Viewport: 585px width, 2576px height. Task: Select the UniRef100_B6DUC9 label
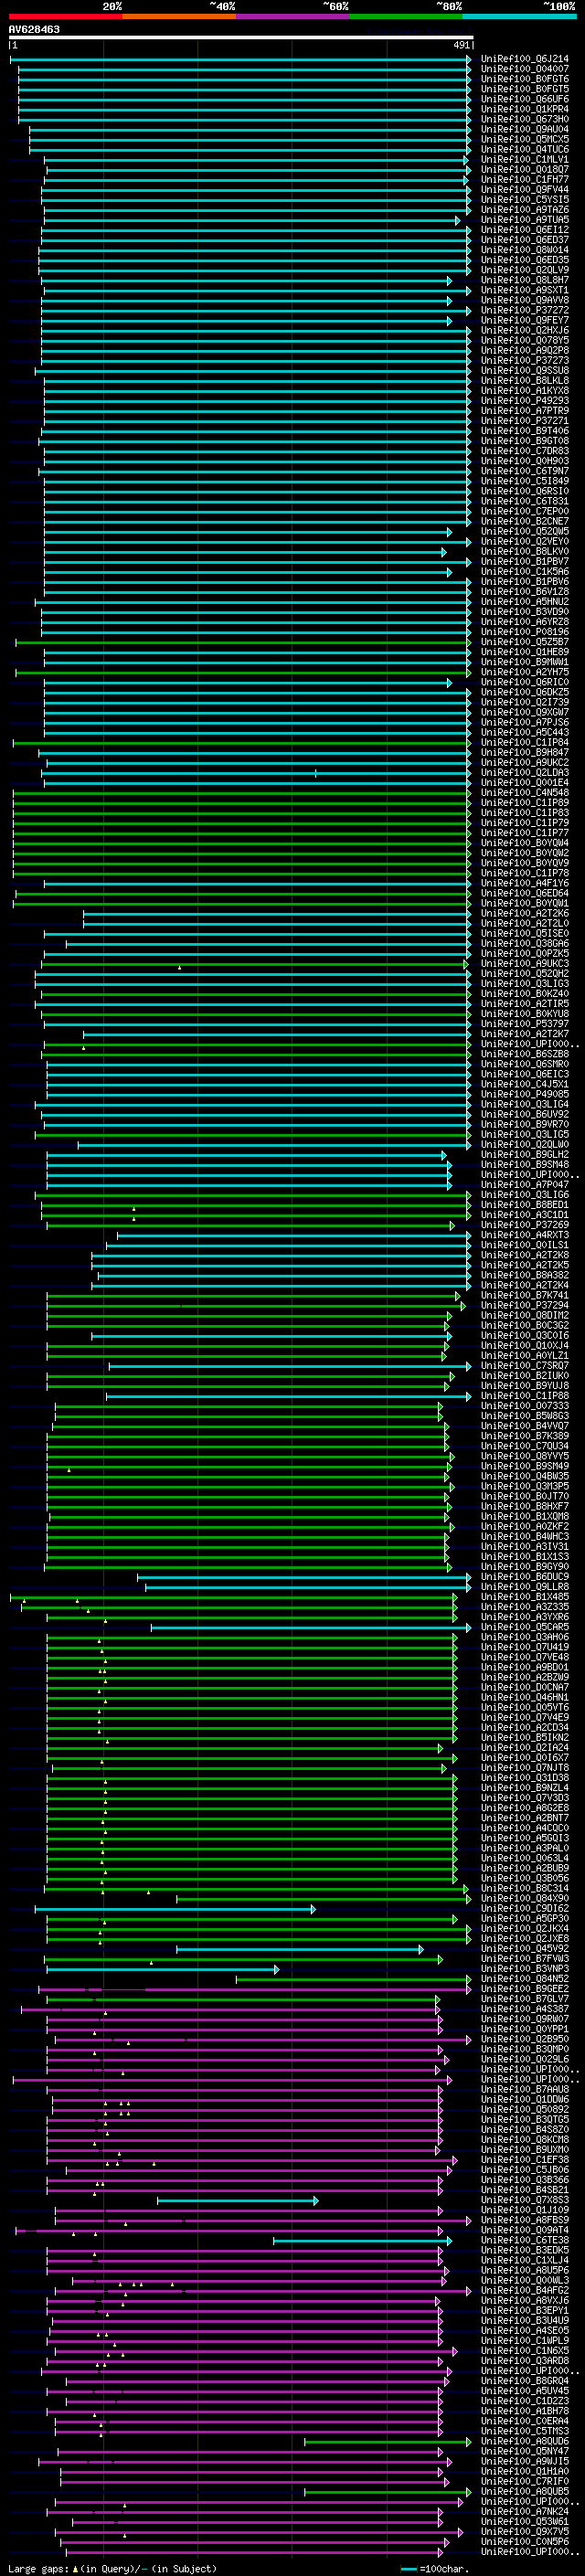tap(525, 1577)
